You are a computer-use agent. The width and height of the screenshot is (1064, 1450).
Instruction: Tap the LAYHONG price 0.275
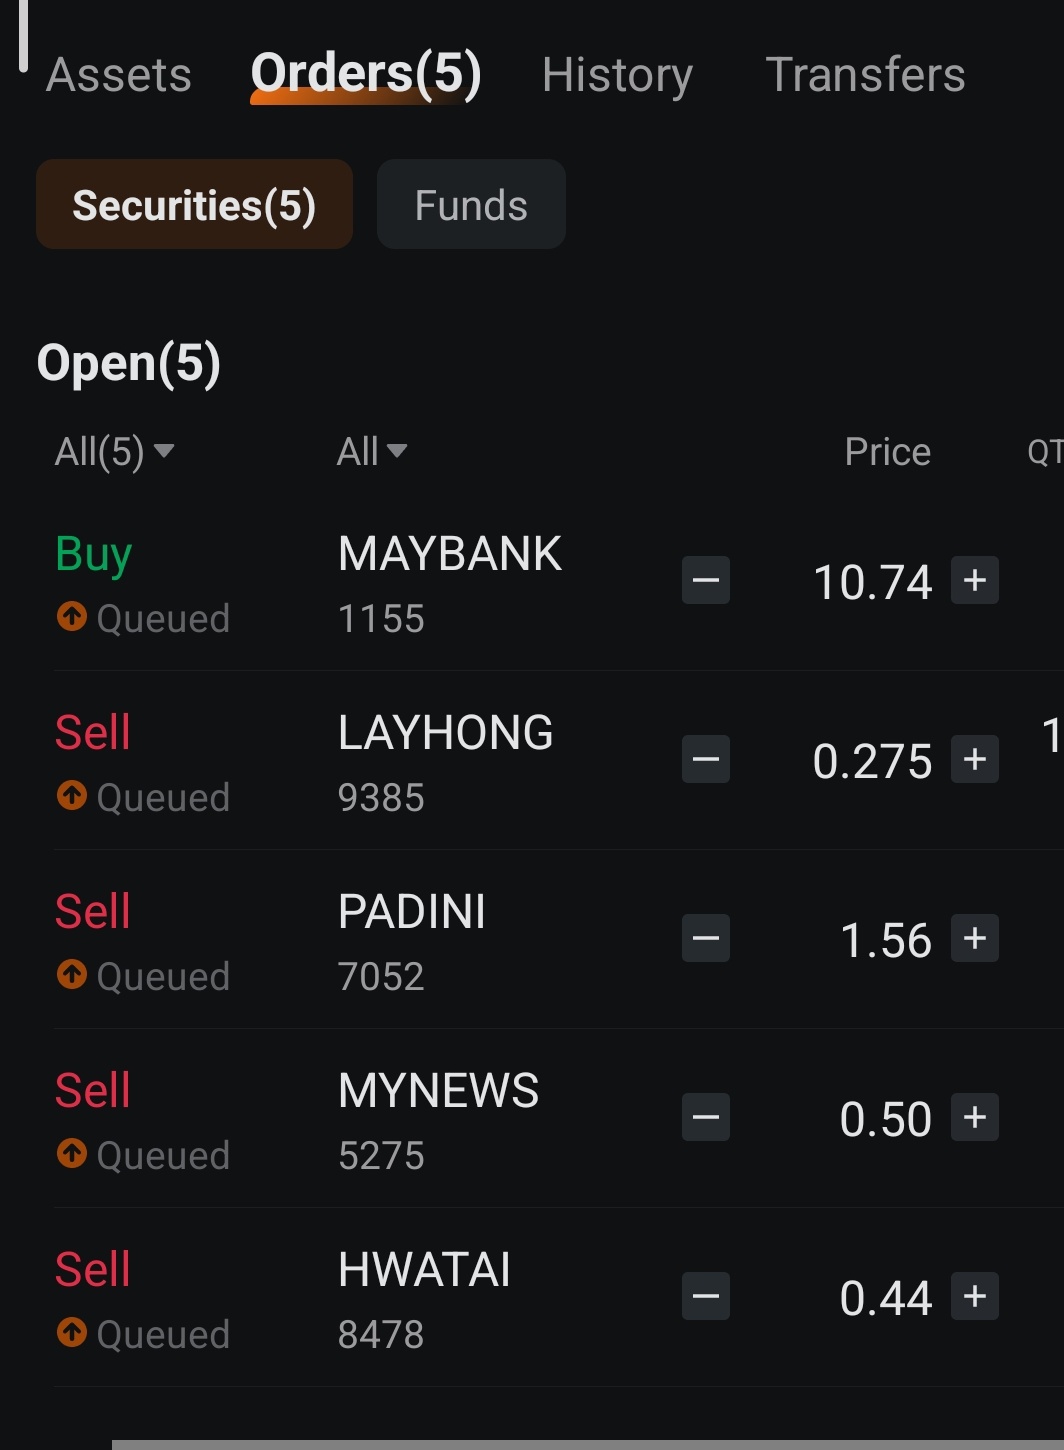(872, 761)
